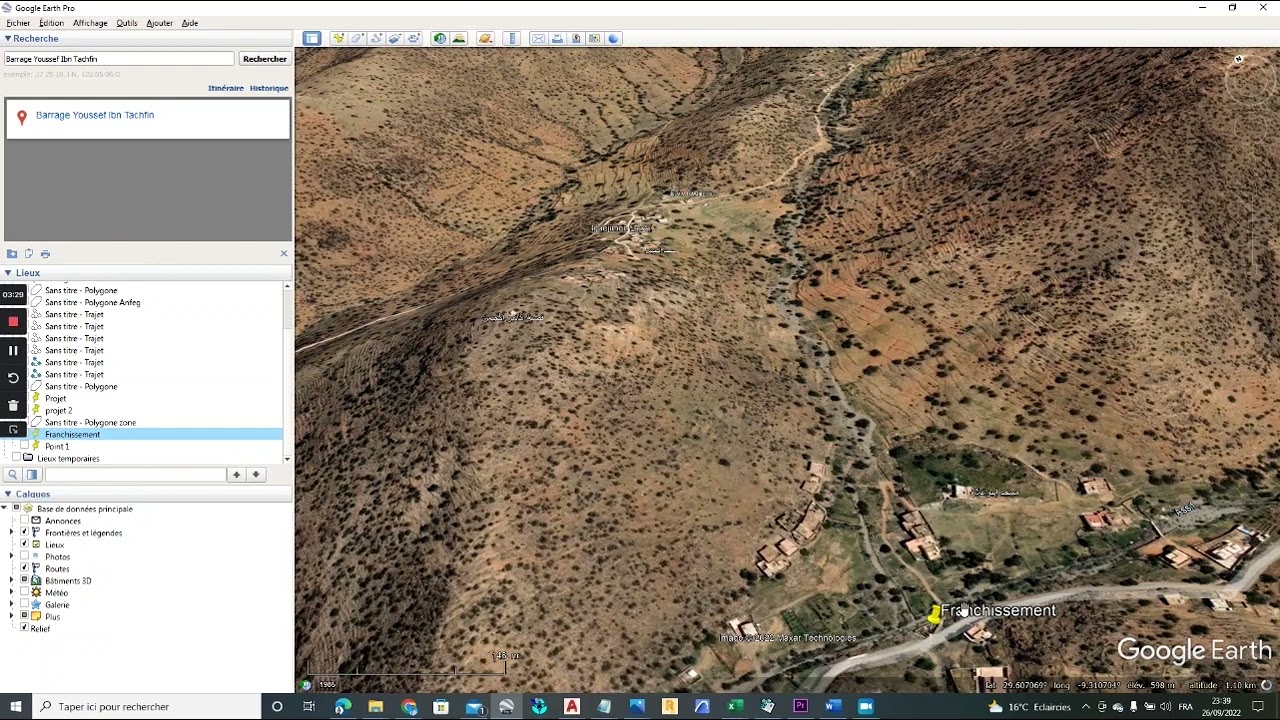The width and height of the screenshot is (1280, 720).
Task: Toggle sunlight across the landscape icon
Action: tap(459, 38)
